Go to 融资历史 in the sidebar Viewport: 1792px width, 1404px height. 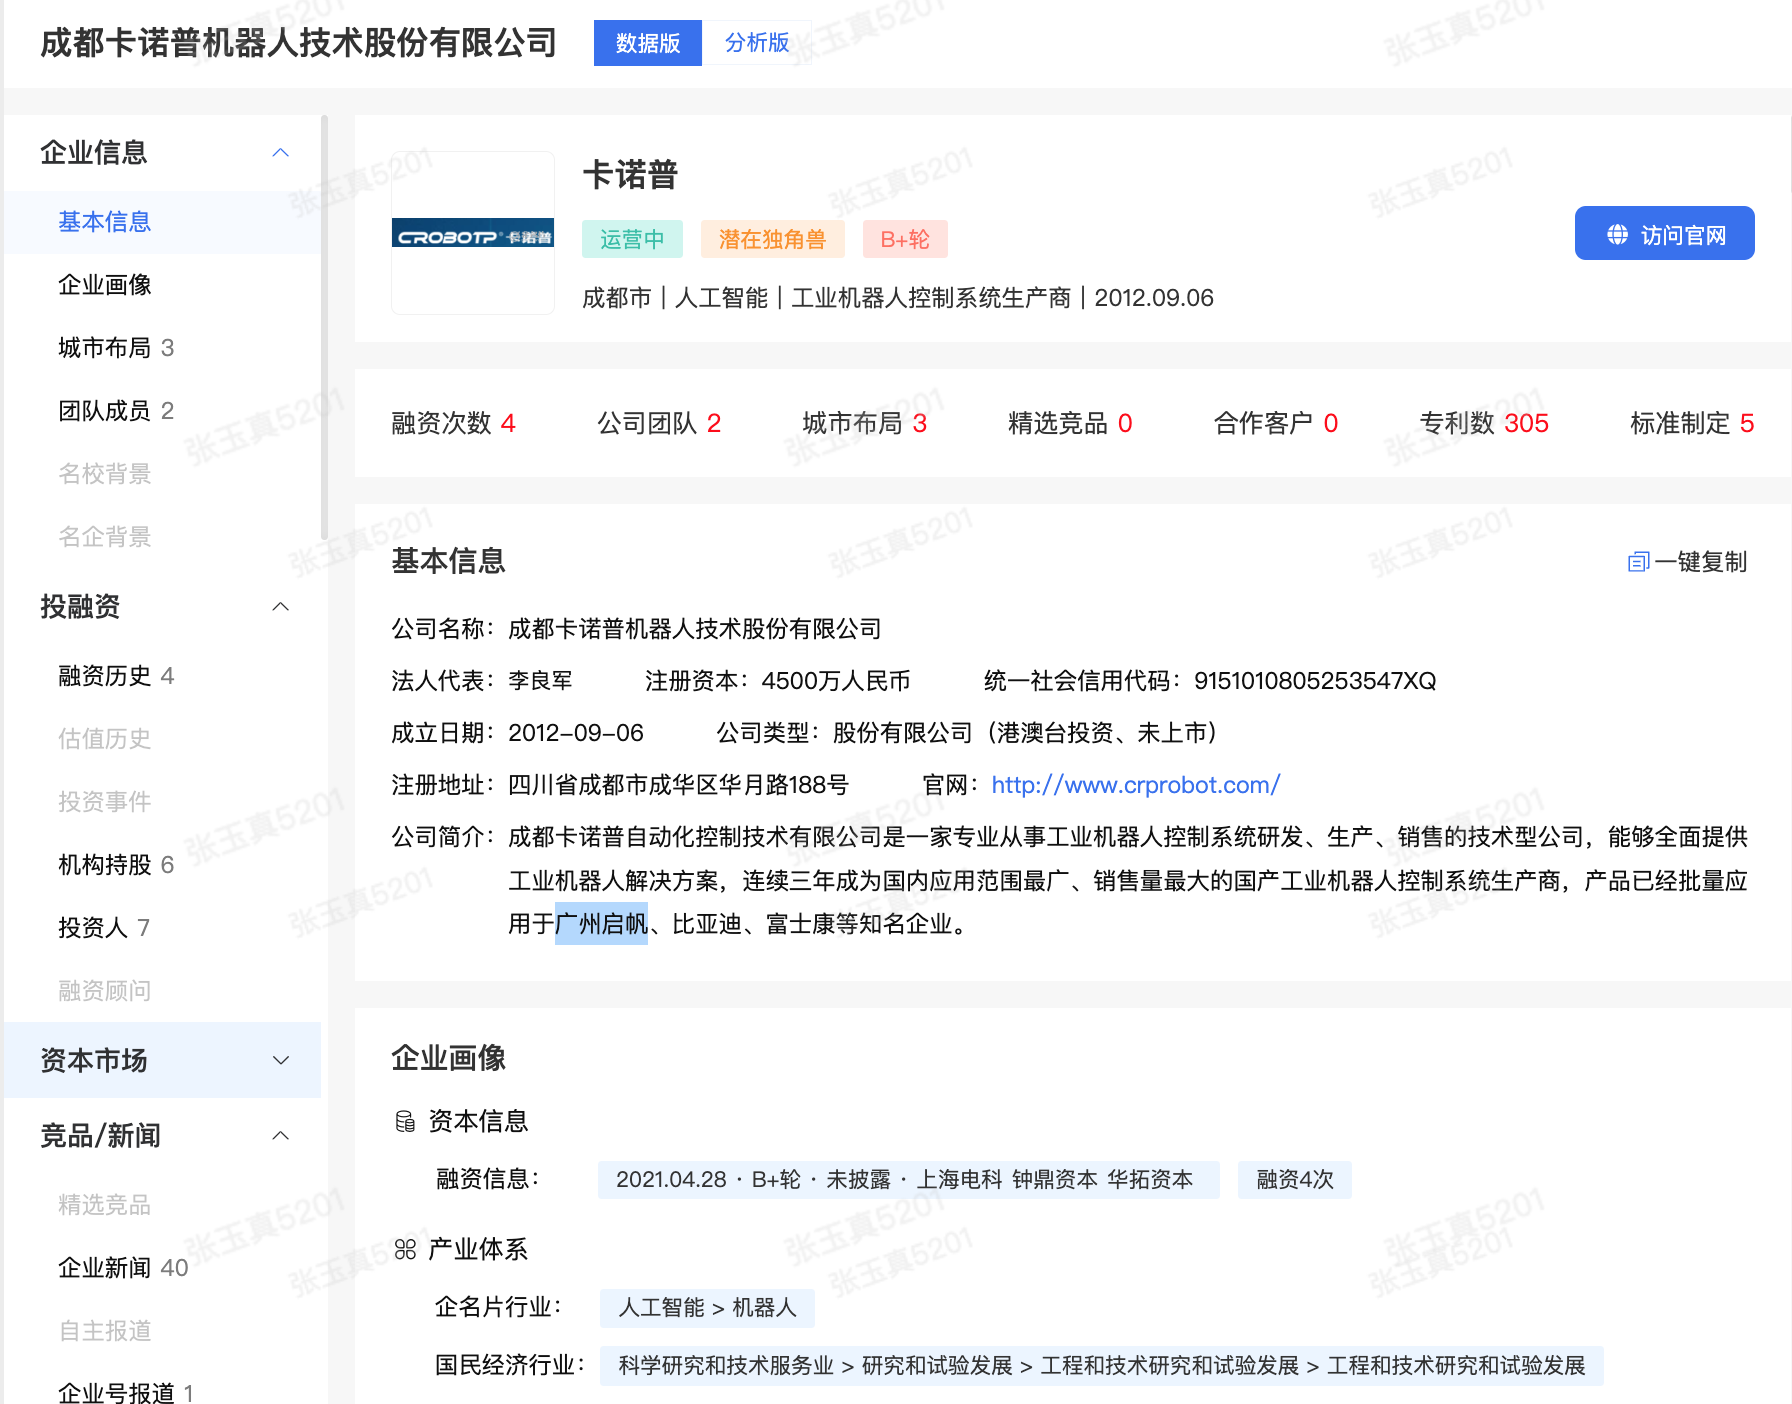[x=105, y=676]
